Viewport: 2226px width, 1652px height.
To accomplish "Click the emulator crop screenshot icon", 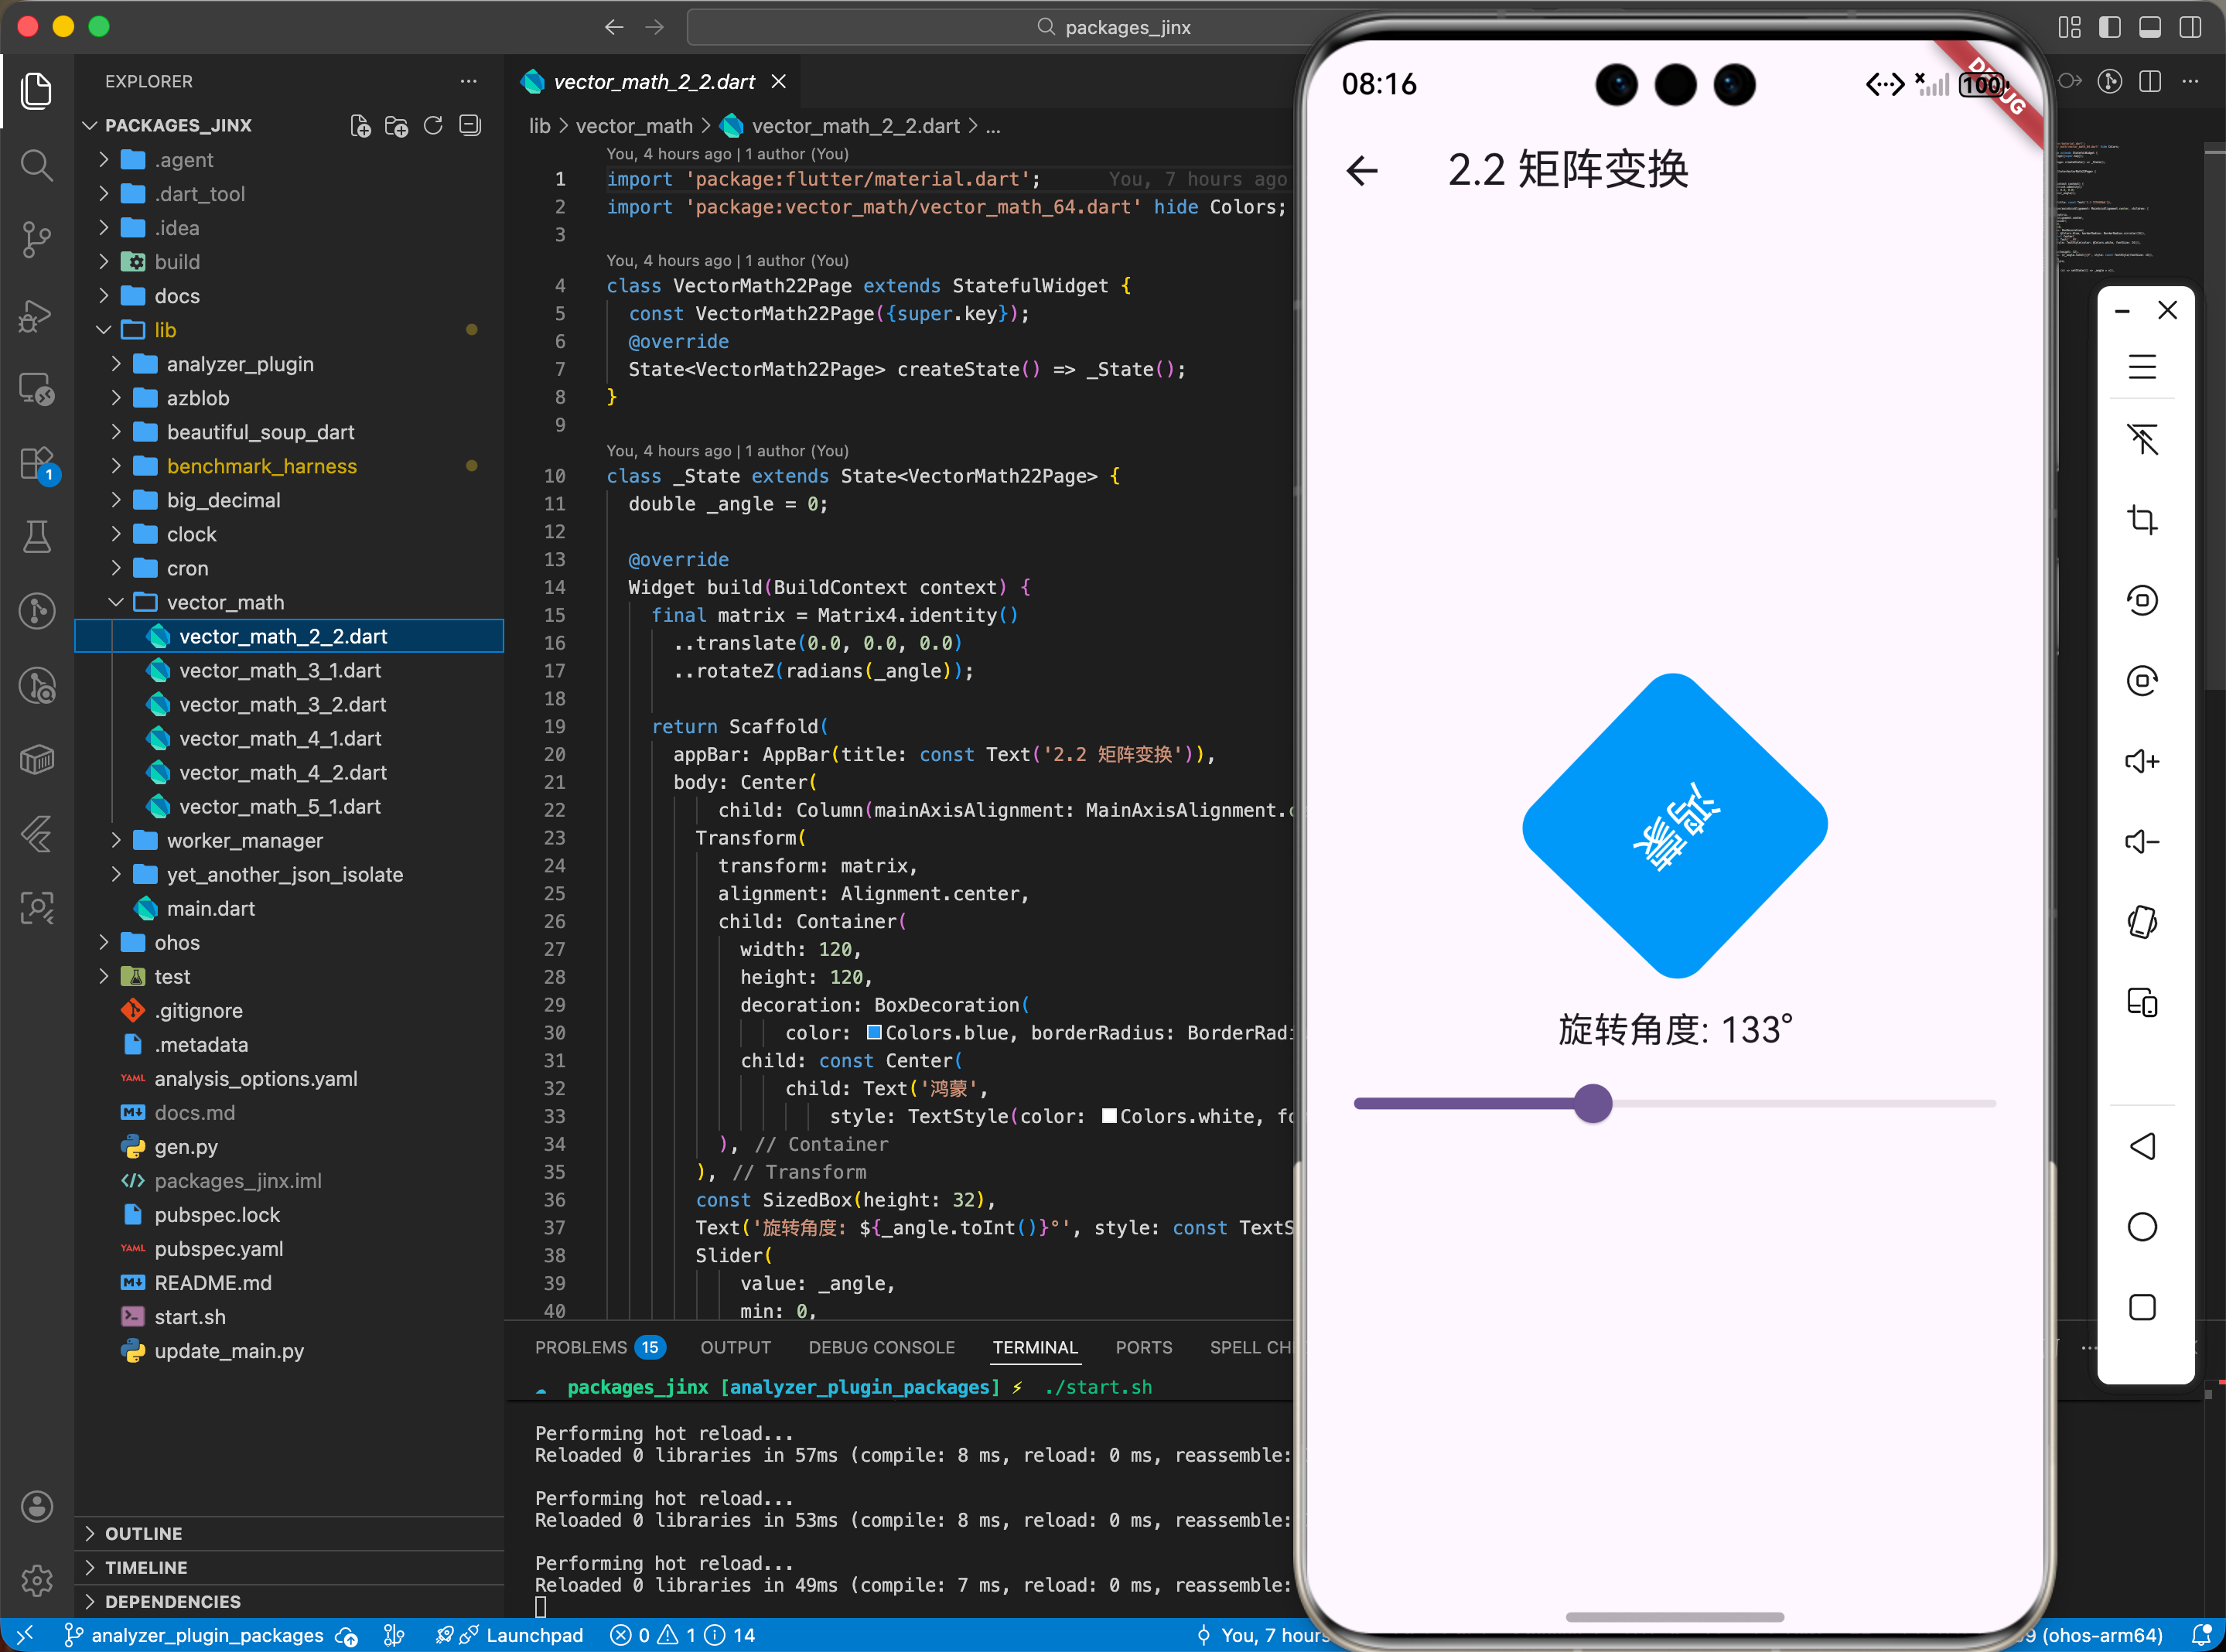I will click(2141, 520).
